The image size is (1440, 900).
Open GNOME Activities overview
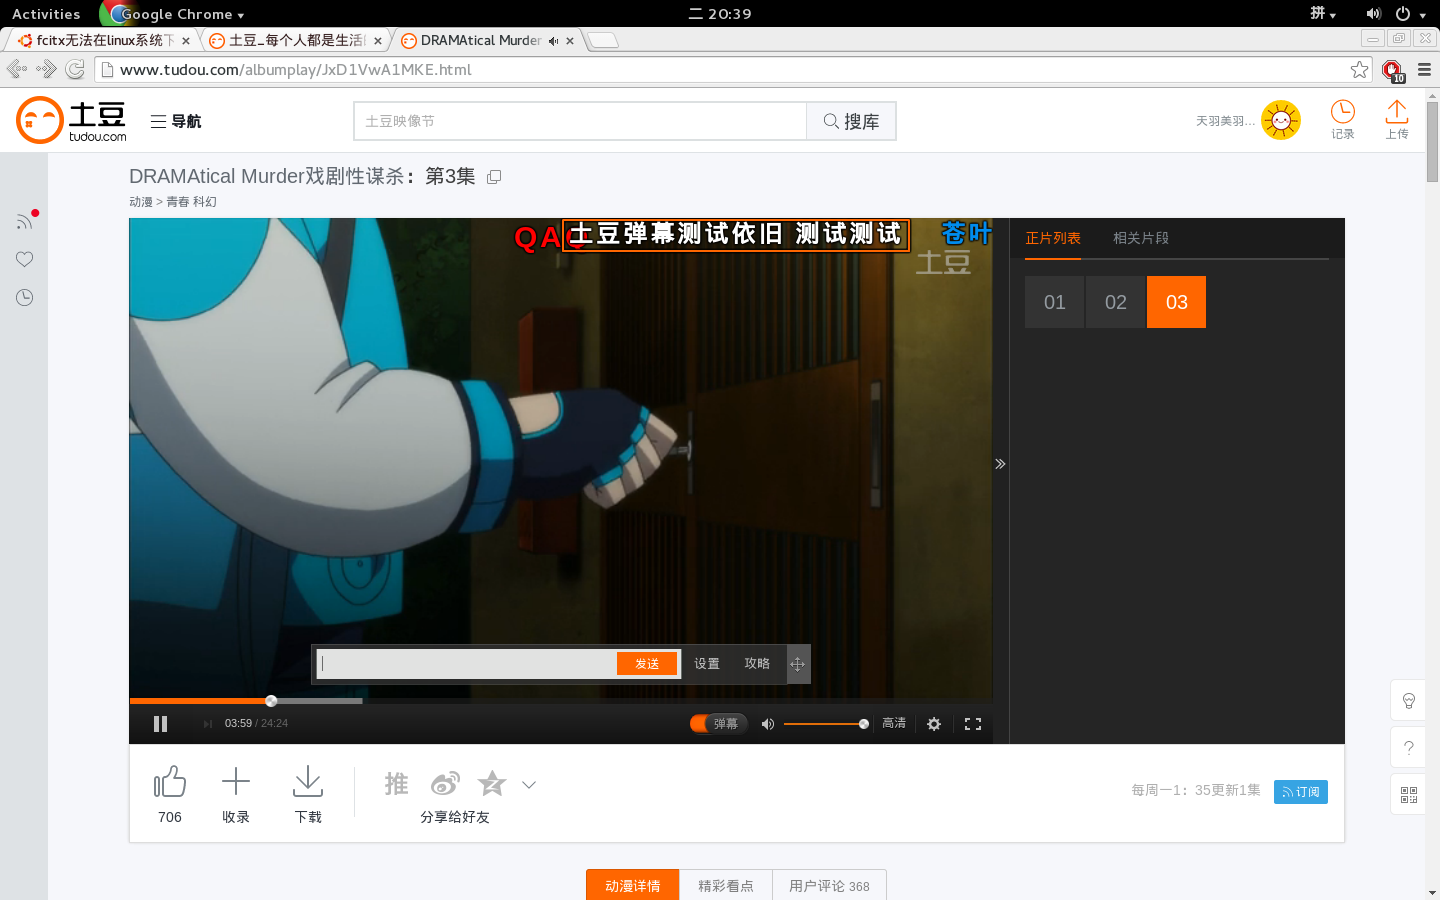pyautogui.click(x=46, y=14)
